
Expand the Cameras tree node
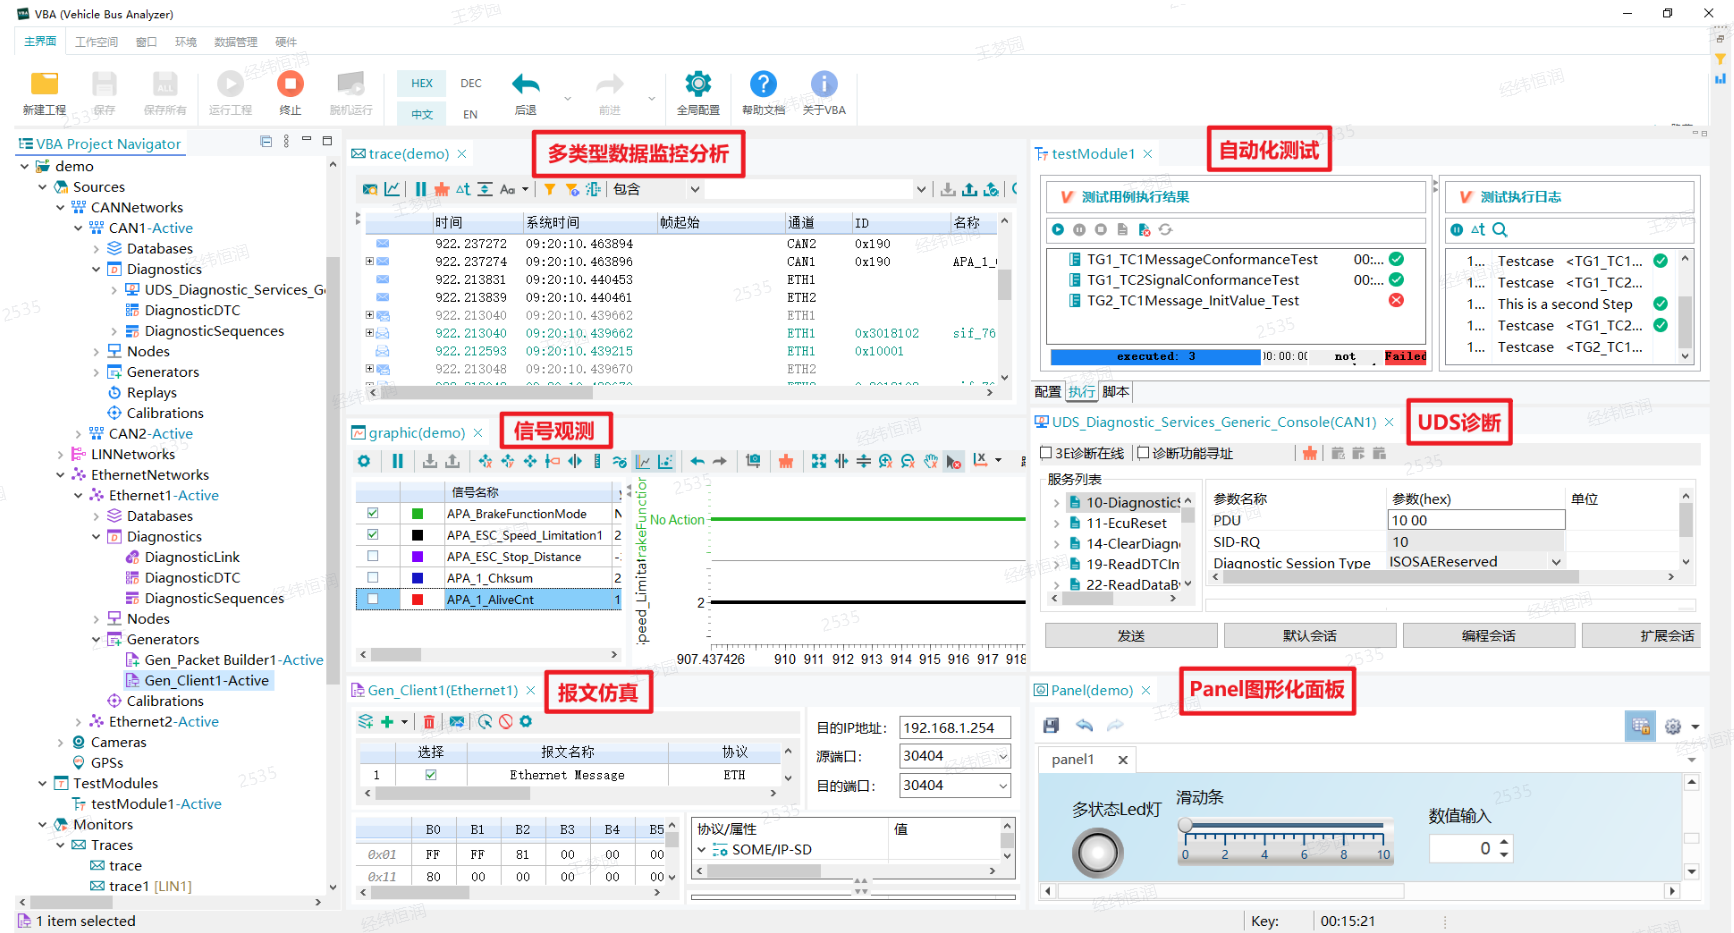click(61, 742)
